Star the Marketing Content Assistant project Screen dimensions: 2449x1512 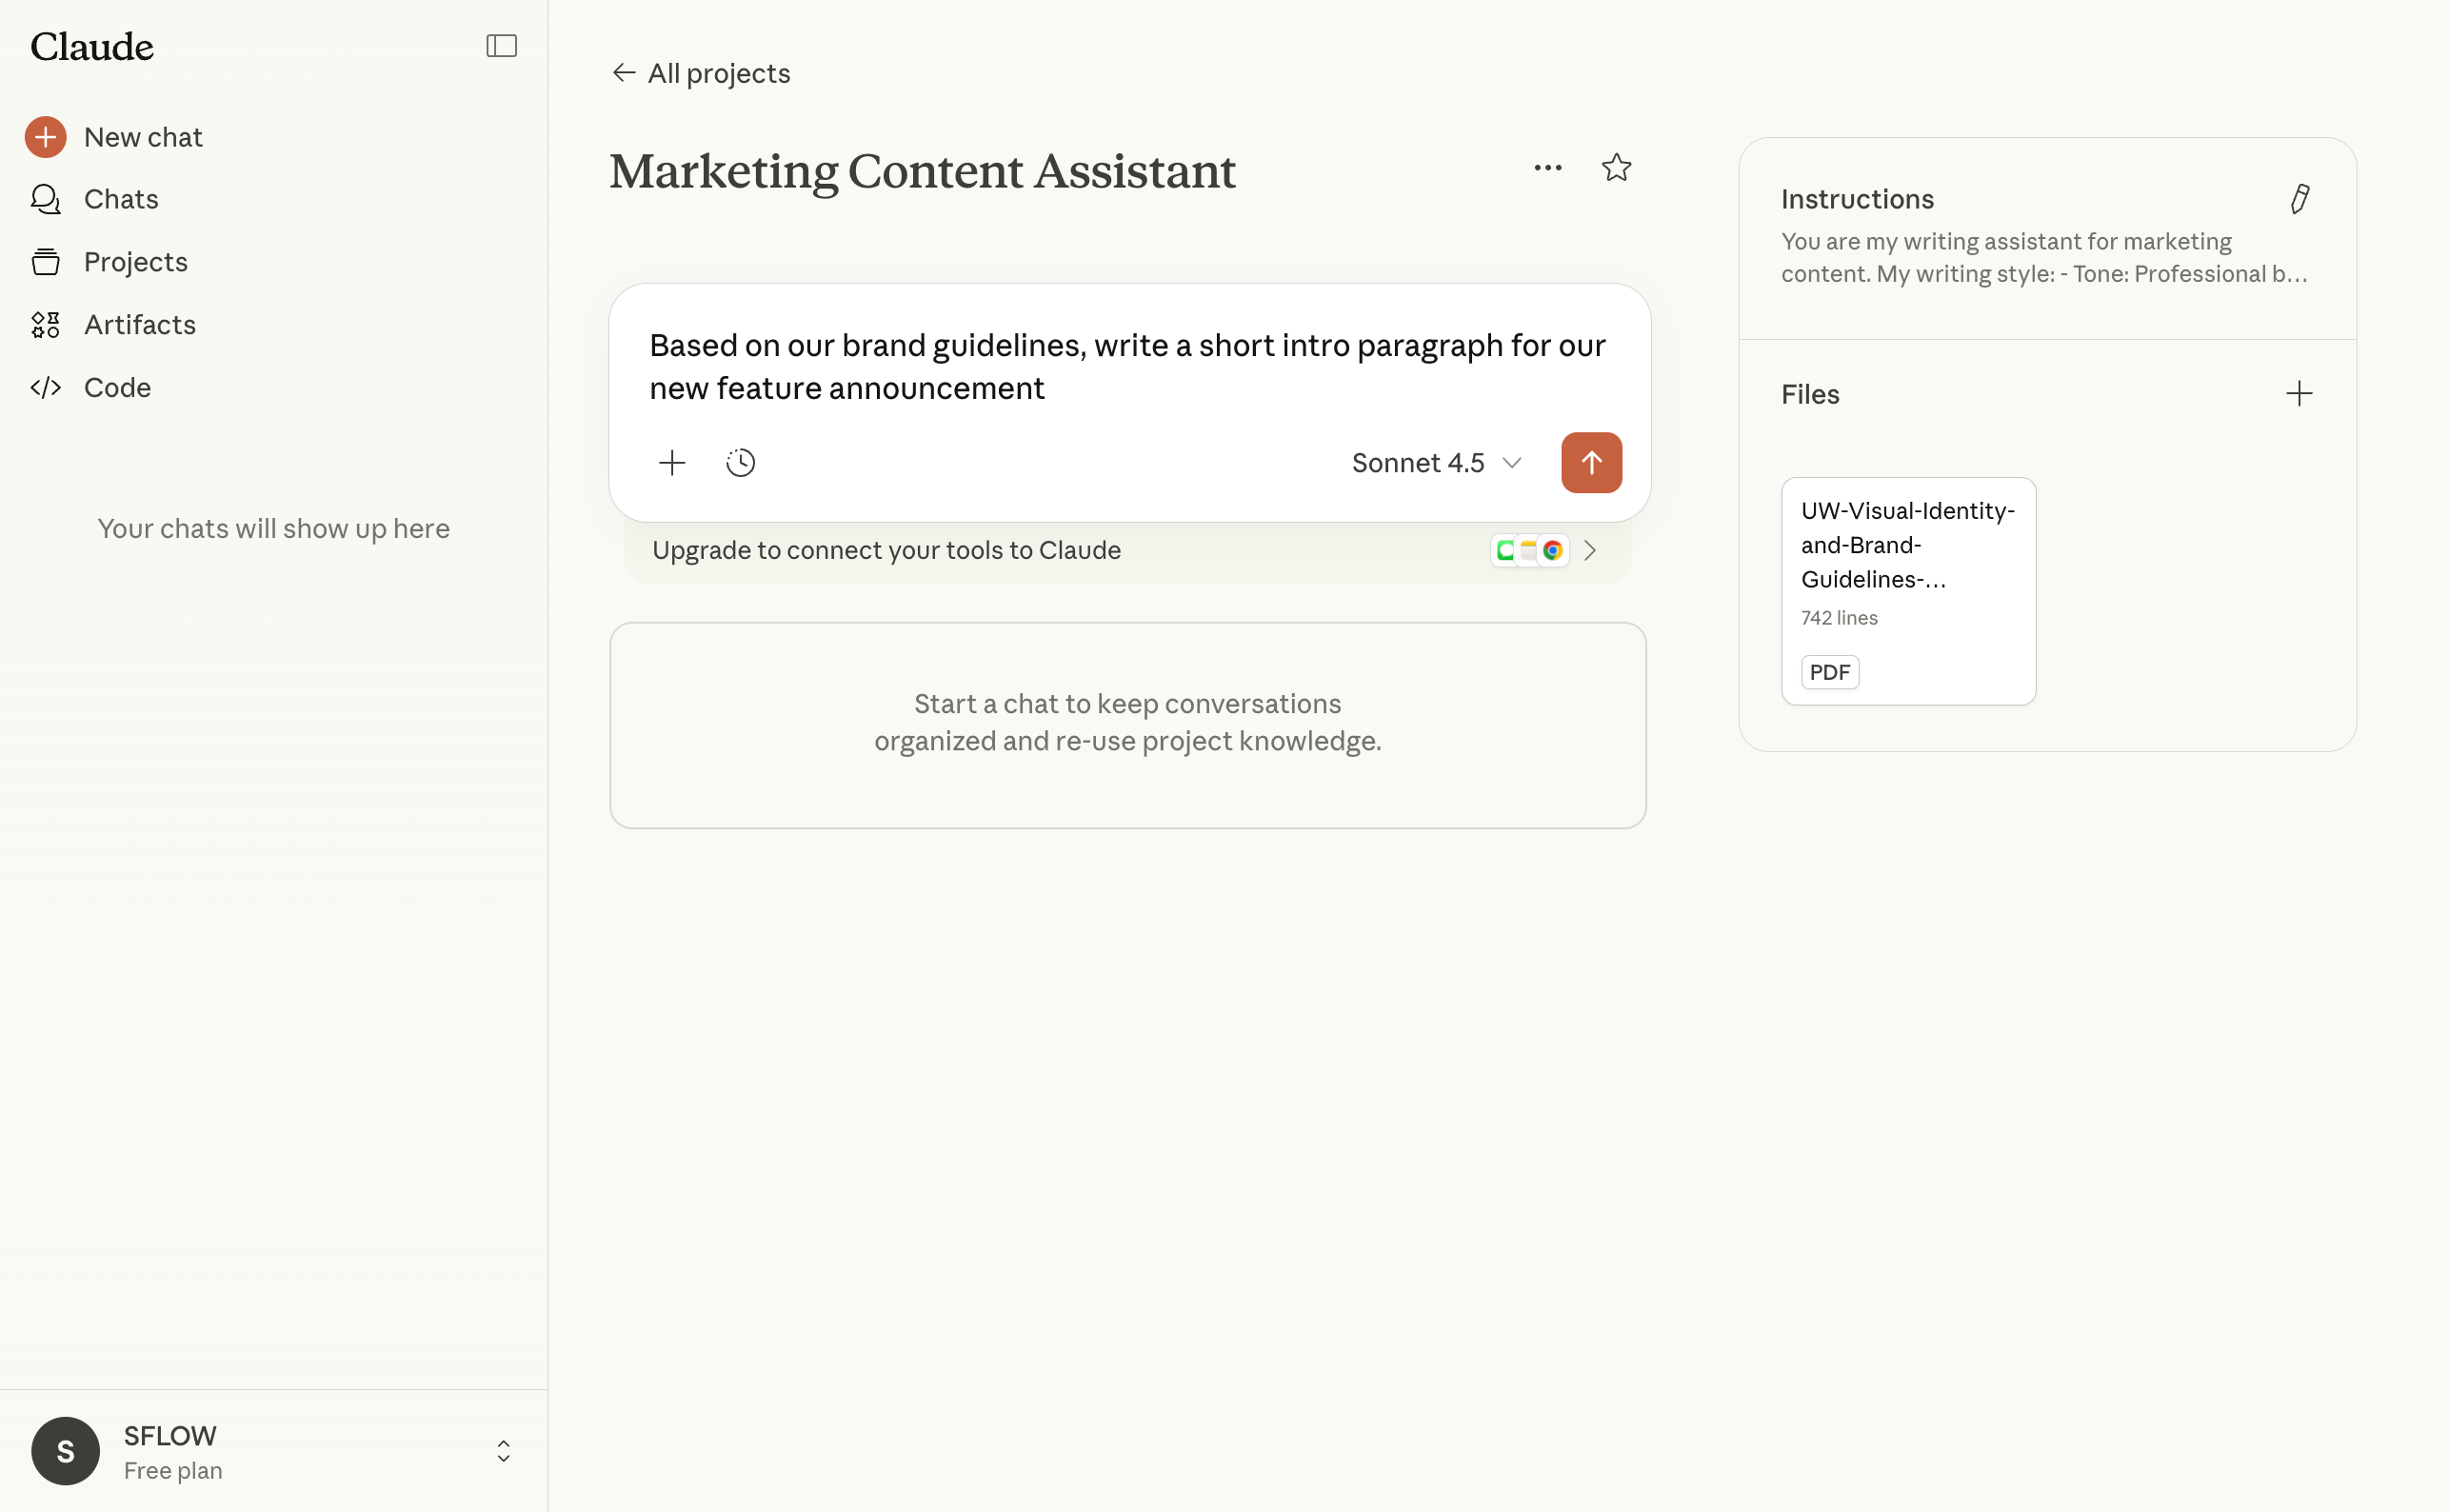pyautogui.click(x=1616, y=168)
